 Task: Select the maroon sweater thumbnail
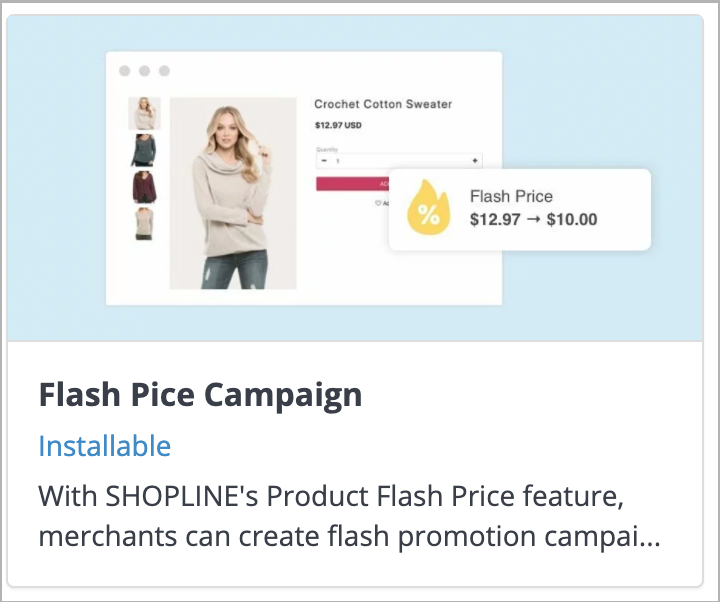pyautogui.click(x=144, y=187)
